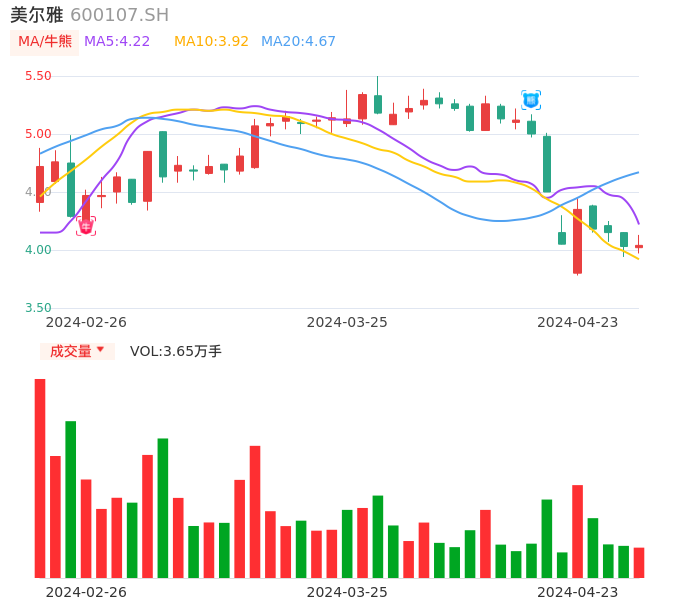The height and width of the screenshot is (606, 686).
Task: Click the stock name 美尔雅
Action: pyautogui.click(x=36, y=15)
